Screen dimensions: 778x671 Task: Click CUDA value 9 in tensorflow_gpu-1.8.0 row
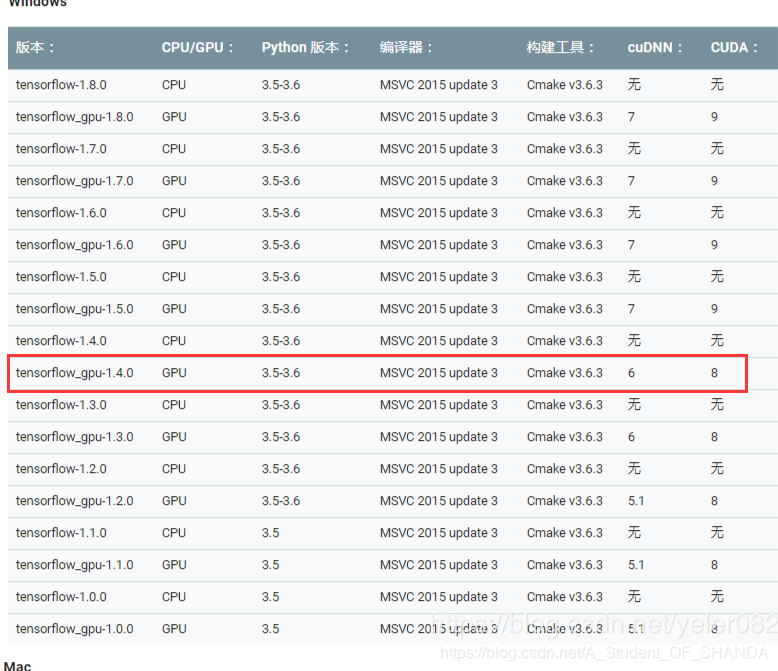pyautogui.click(x=714, y=117)
